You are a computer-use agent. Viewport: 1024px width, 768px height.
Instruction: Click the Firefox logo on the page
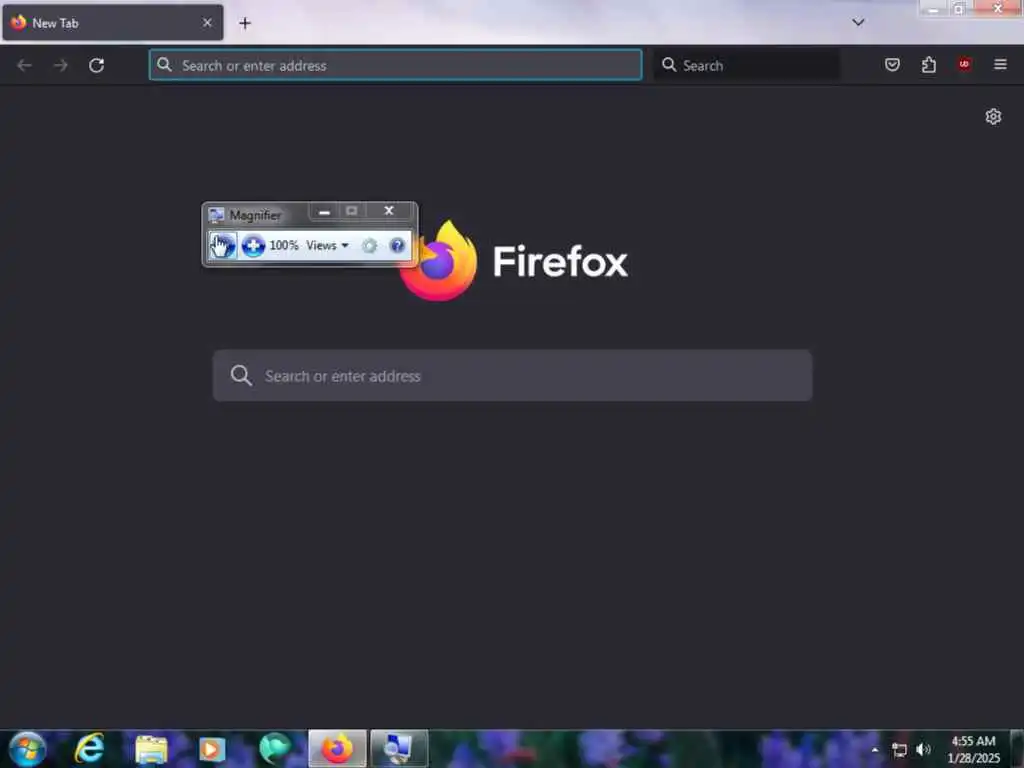click(439, 261)
